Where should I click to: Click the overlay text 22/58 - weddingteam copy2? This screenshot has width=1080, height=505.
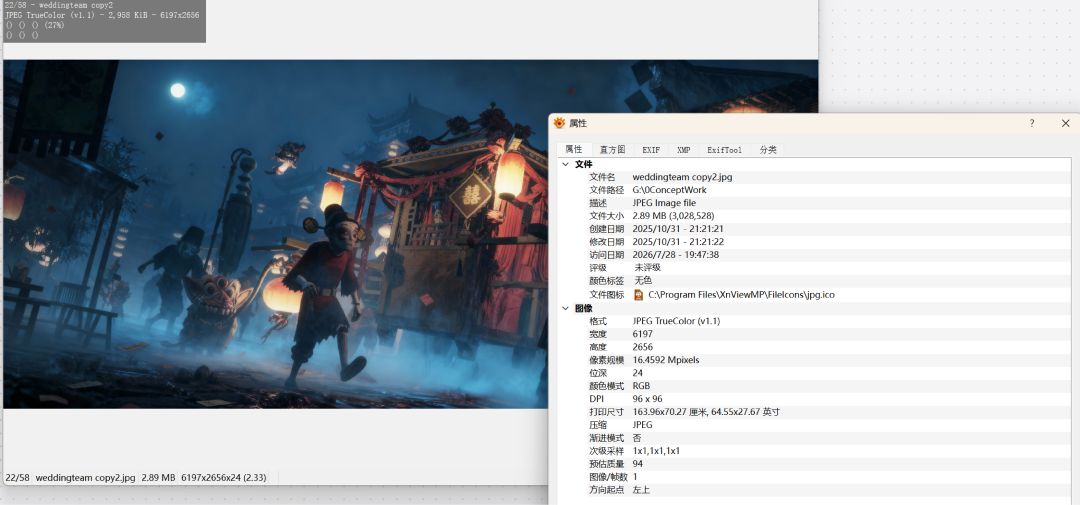(x=59, y=5)
